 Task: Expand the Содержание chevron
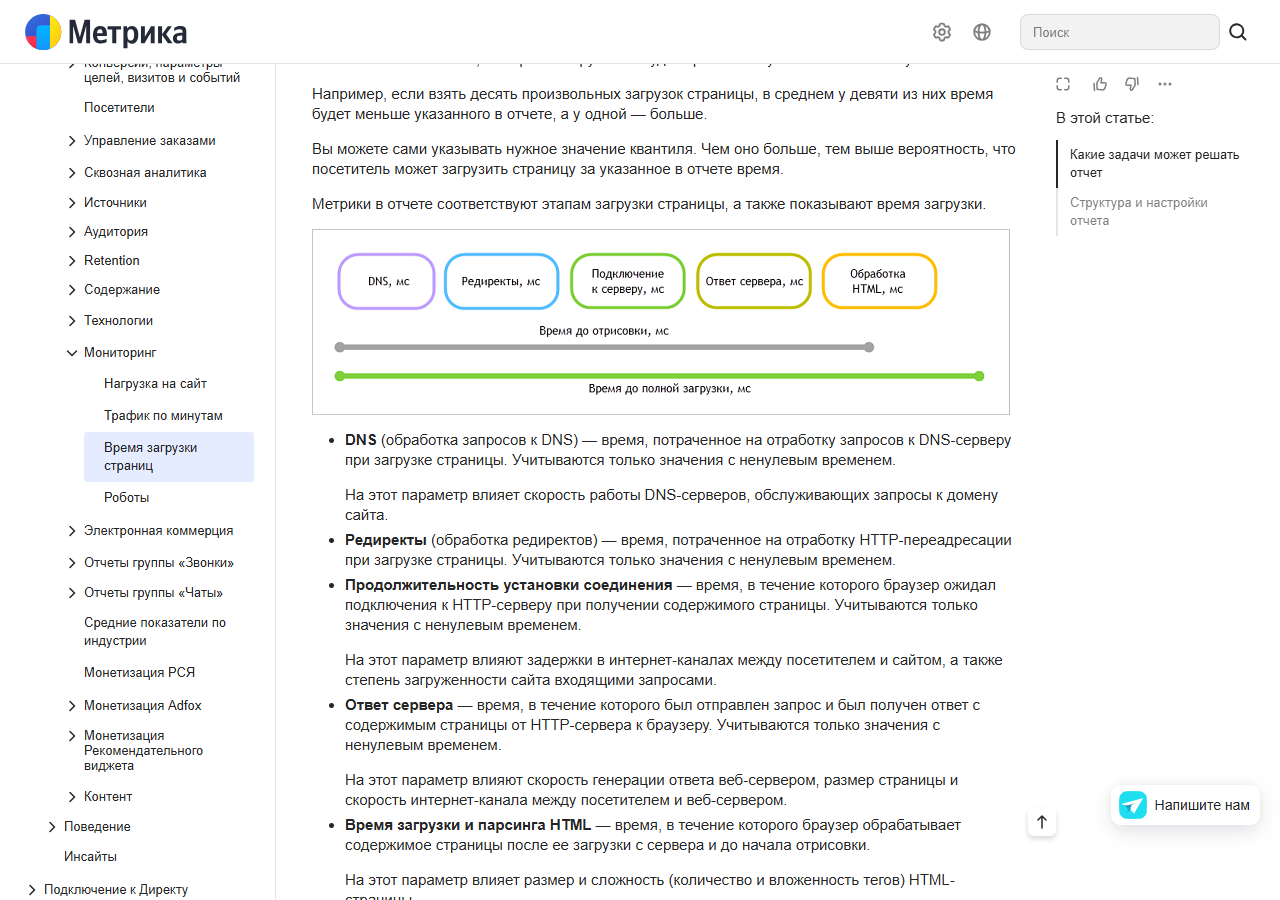point(72,290)
